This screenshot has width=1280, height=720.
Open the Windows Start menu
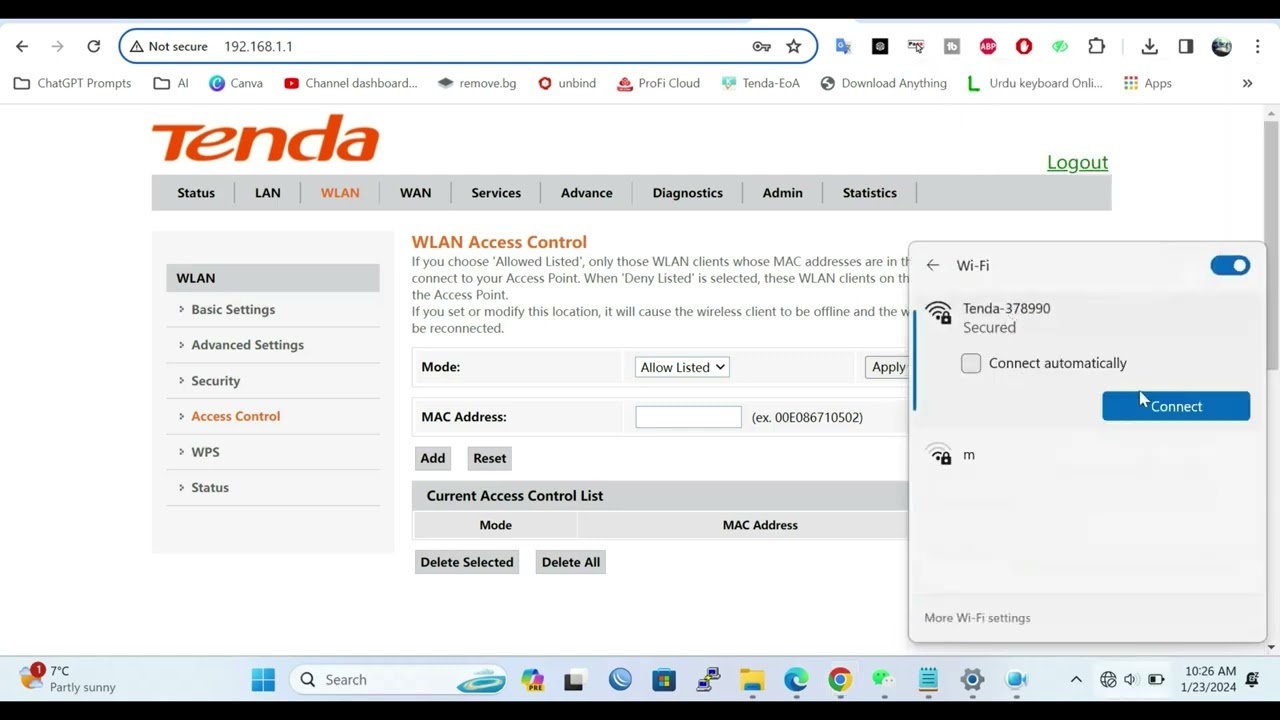[263, 680]
